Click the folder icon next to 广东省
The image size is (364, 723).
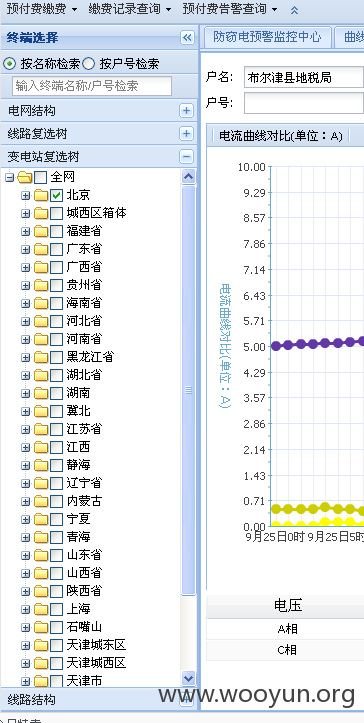click(x=41, y=249)
